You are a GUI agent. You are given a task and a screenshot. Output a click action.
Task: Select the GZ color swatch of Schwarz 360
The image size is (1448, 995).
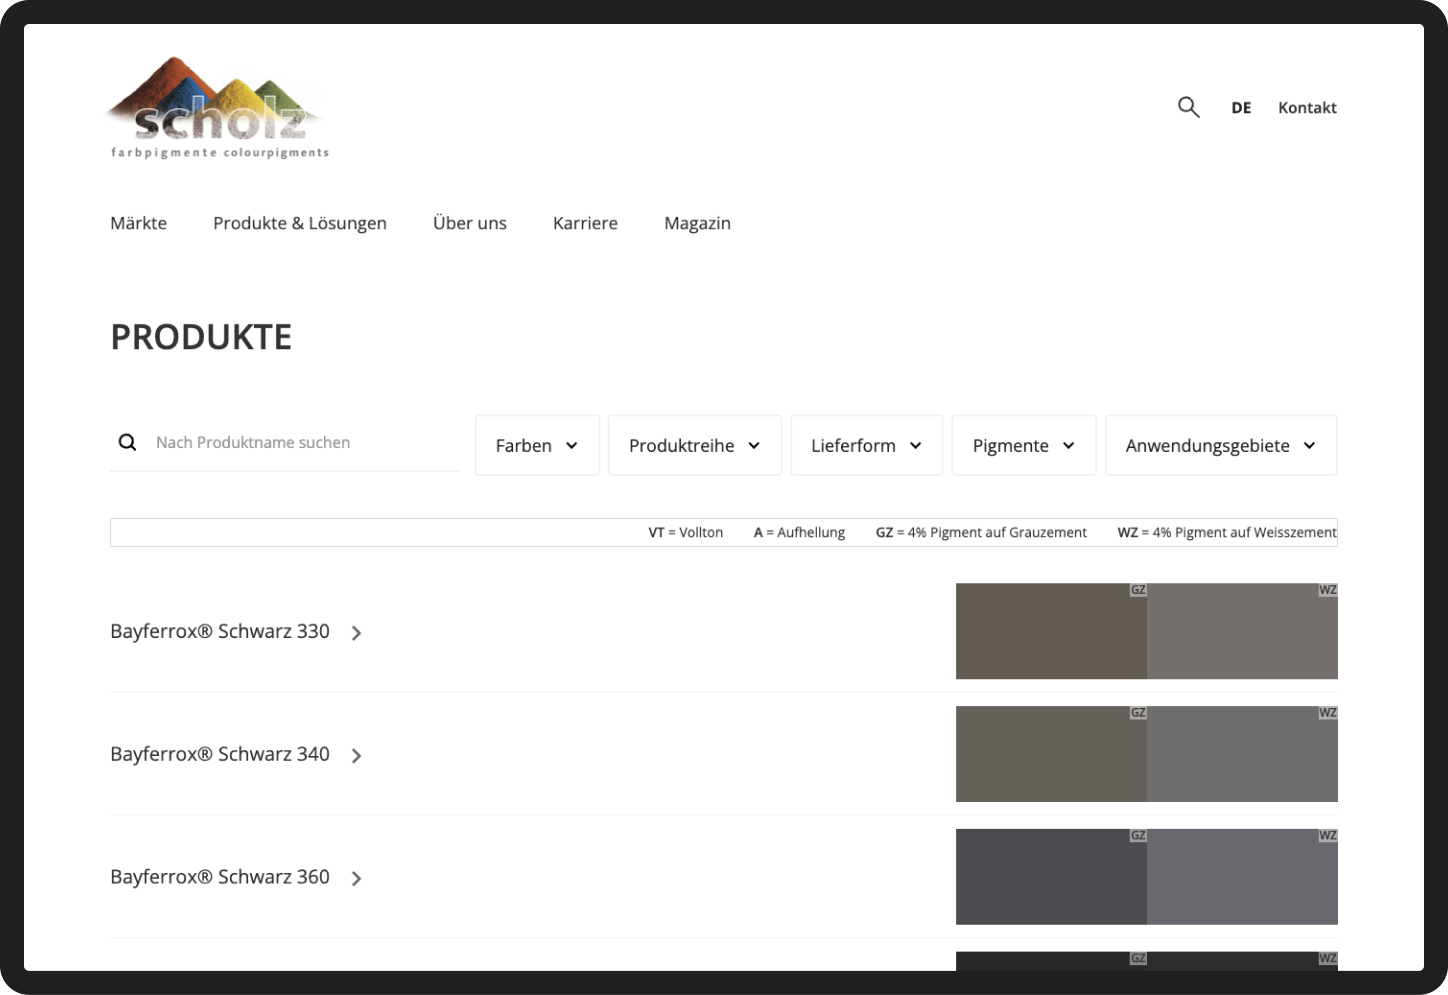1051,877
